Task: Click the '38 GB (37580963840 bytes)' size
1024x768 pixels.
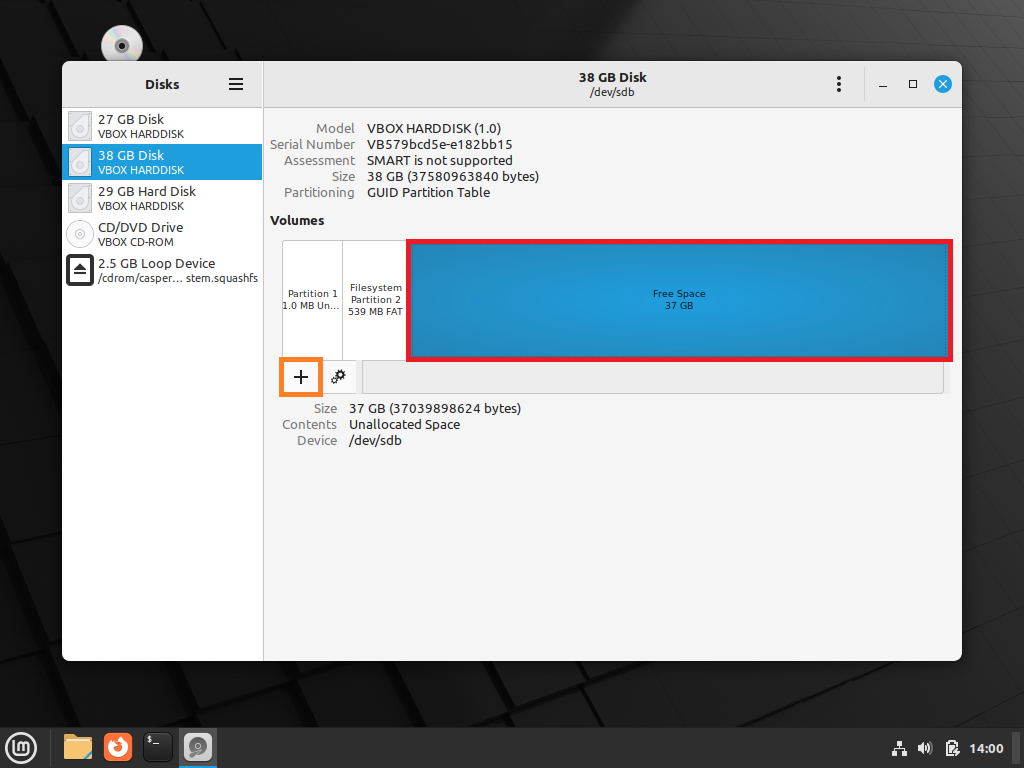Action: pos(453,176)
